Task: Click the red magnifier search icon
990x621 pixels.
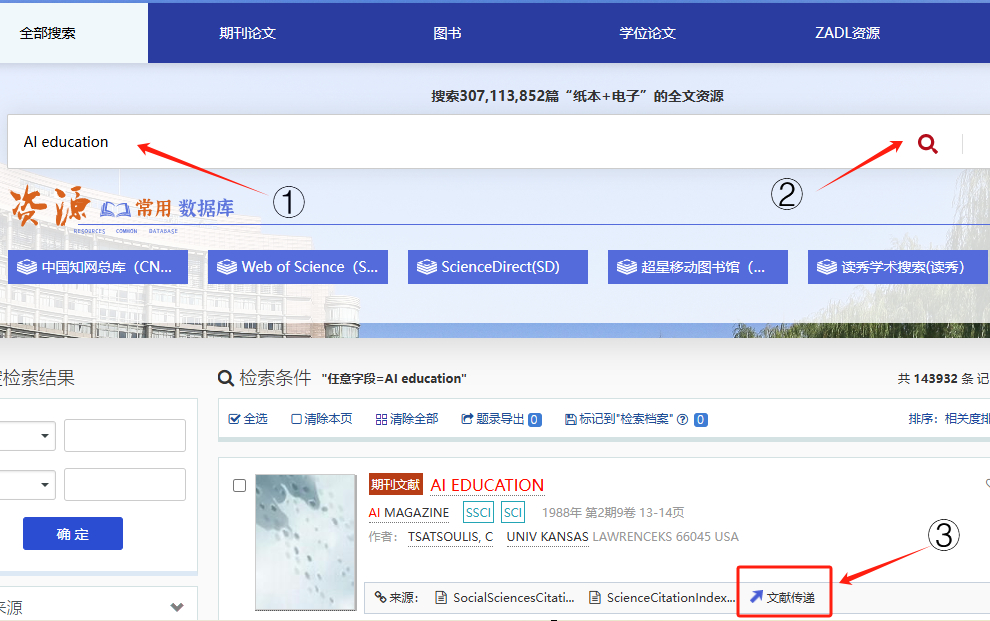Action: click(x=927, y=144)
